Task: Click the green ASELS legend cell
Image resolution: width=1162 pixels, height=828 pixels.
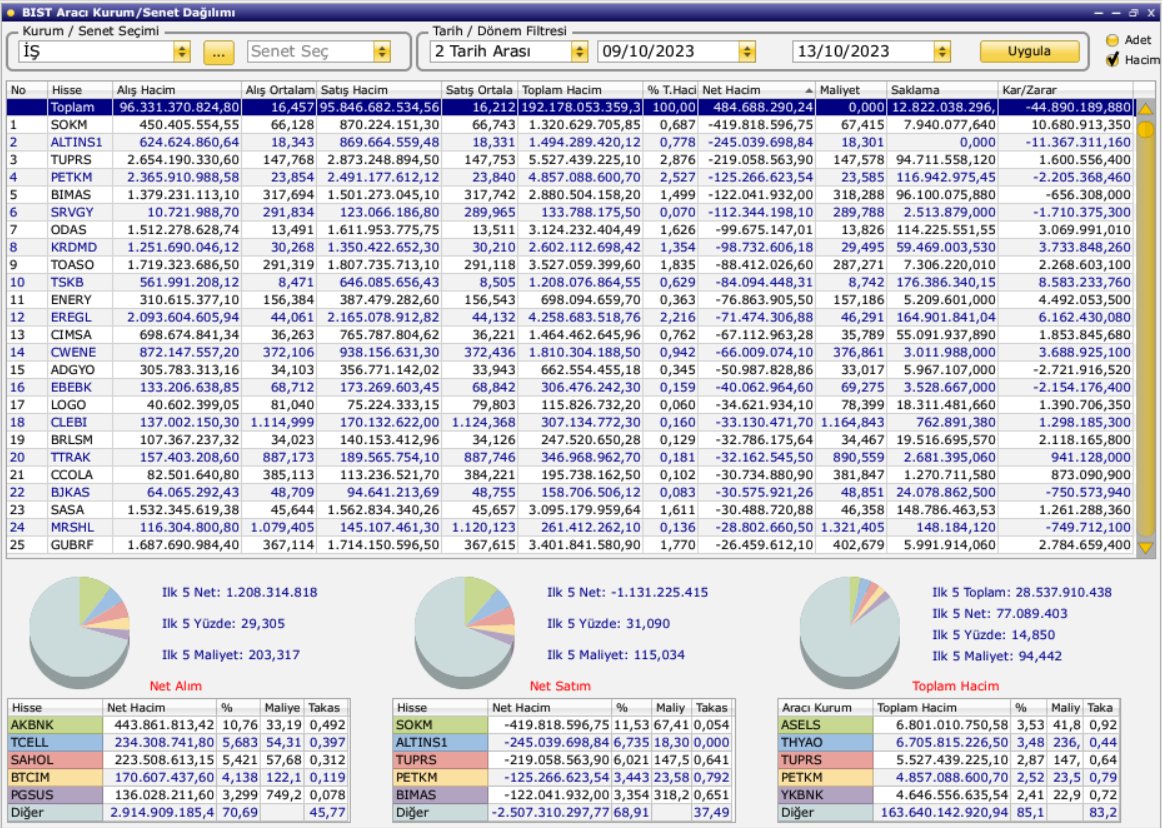Action: point(826,725)
